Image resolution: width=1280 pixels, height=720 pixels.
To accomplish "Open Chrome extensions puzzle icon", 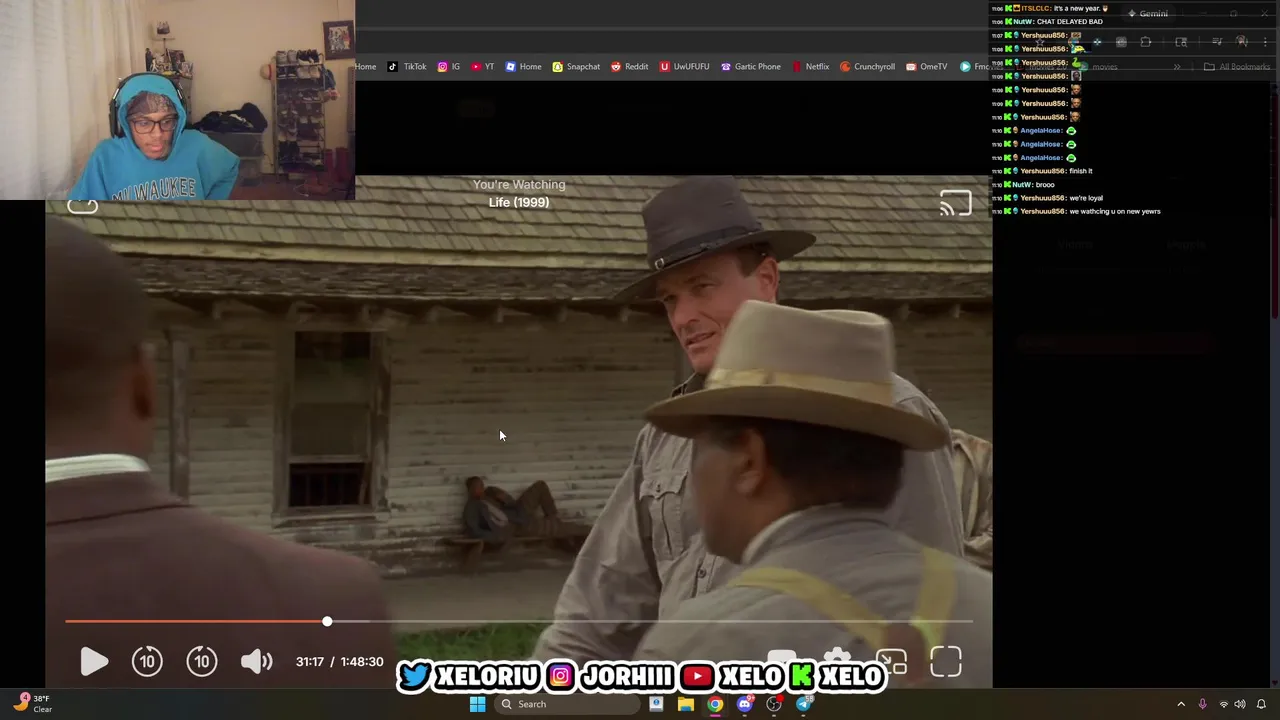I will pyautogui.click(x=1146, y=42).
